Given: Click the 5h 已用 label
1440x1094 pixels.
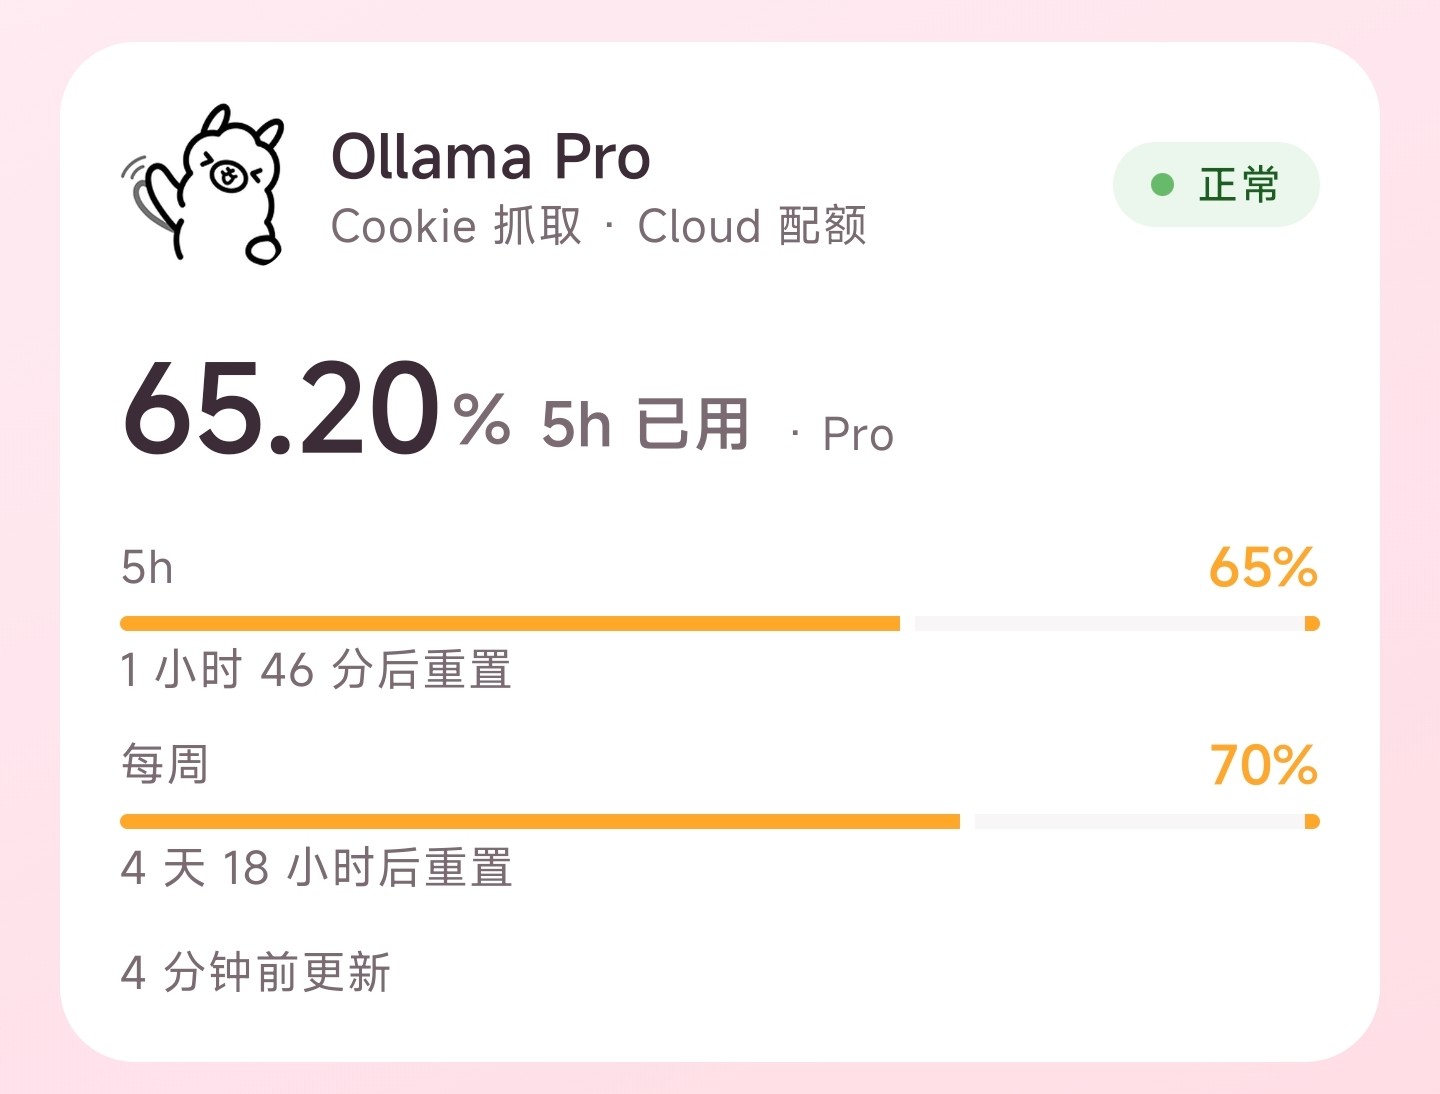Looking at the screenshot, I should click(x=645, y=424).
